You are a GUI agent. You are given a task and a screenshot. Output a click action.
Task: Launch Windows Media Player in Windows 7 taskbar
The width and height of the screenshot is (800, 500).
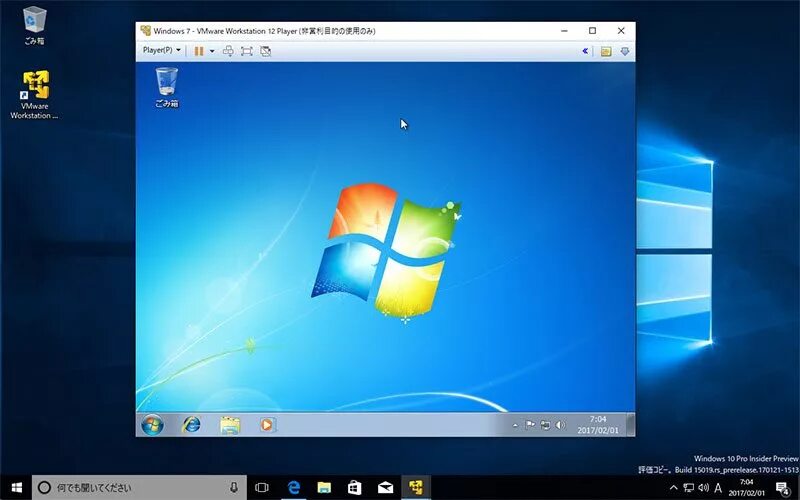tap(267, 424)
